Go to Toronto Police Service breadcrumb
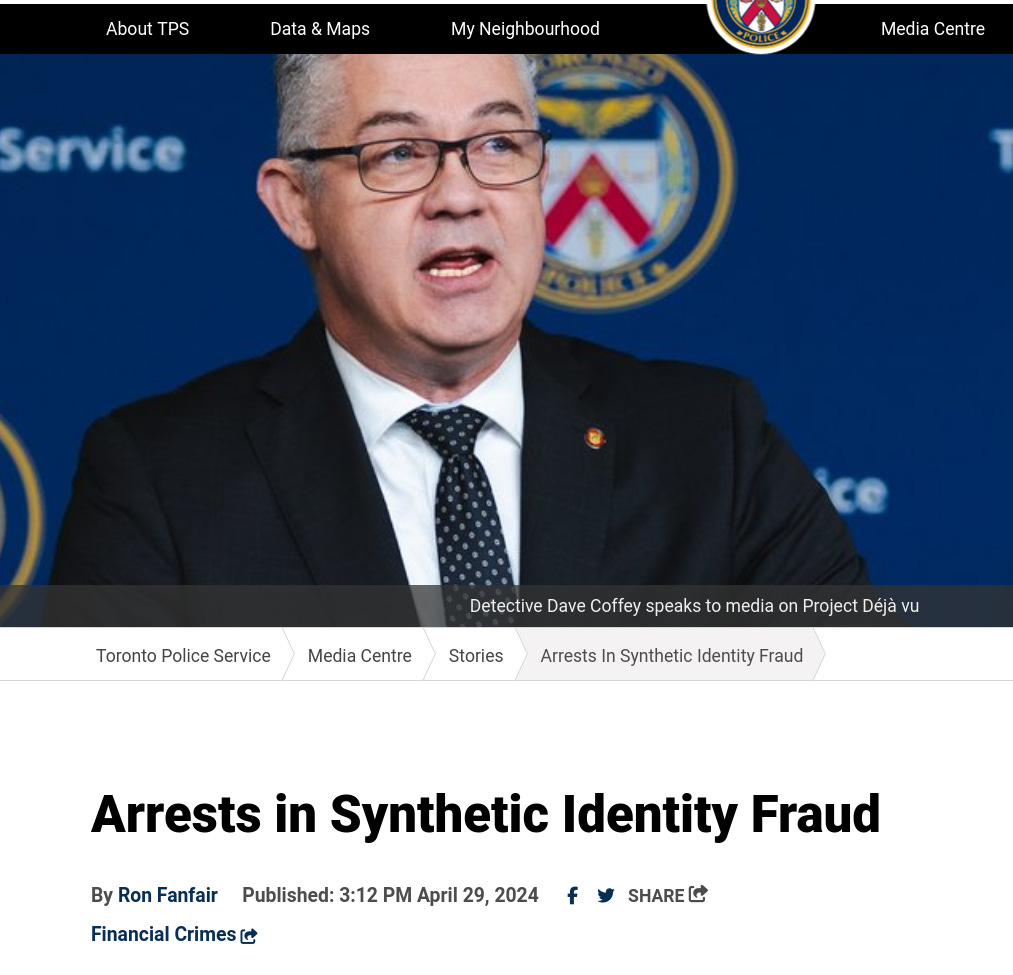 coord(183,656)
